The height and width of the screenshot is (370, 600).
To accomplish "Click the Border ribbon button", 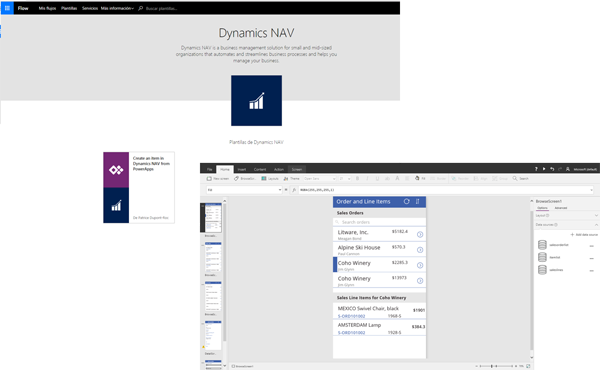I will [x=438, y=179].
